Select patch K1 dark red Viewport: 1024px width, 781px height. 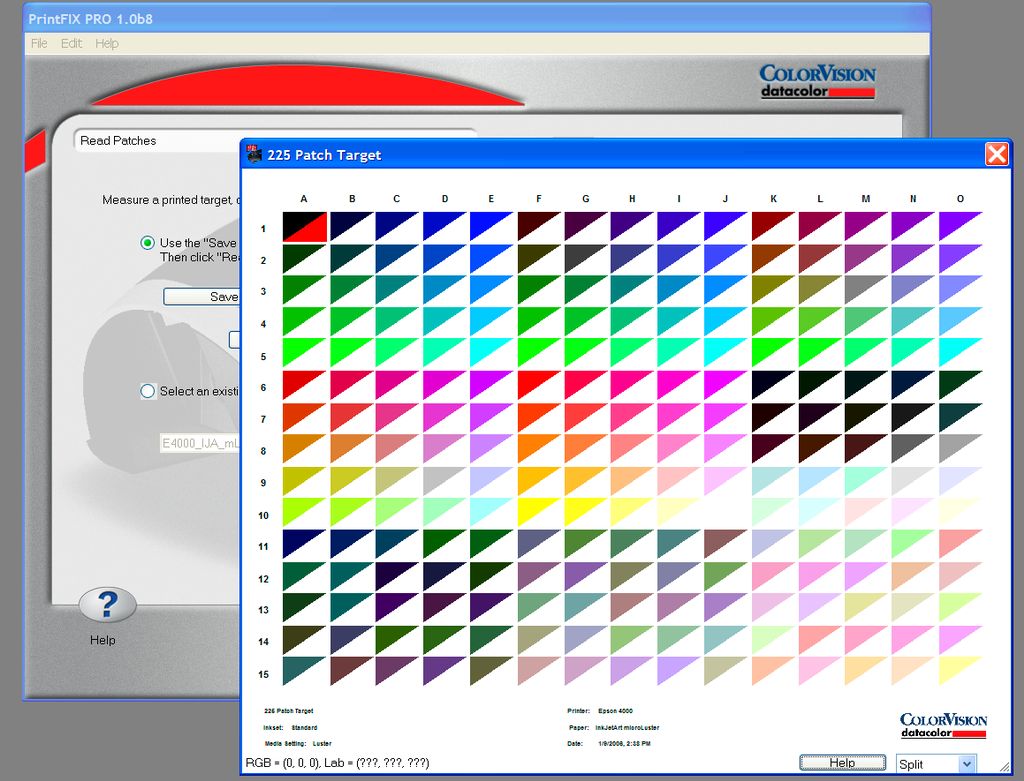pos(773,227)
